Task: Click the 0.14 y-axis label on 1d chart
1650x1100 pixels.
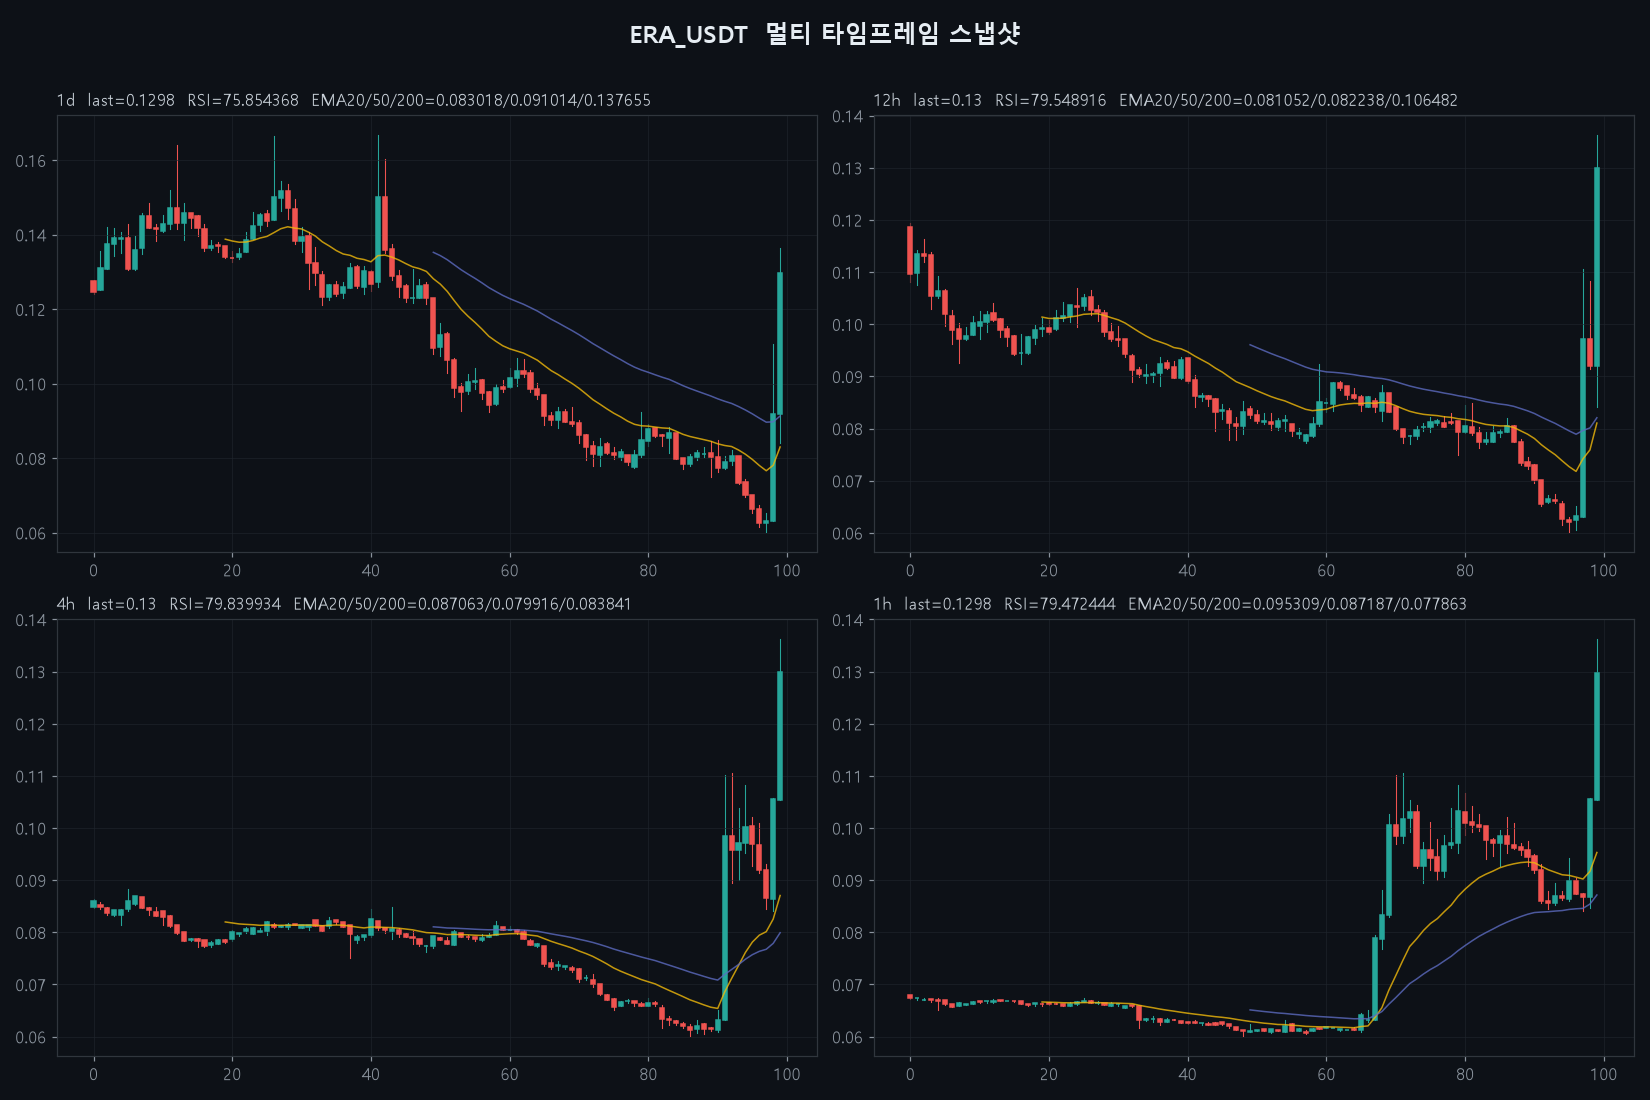Action: [x=30, y=236]
